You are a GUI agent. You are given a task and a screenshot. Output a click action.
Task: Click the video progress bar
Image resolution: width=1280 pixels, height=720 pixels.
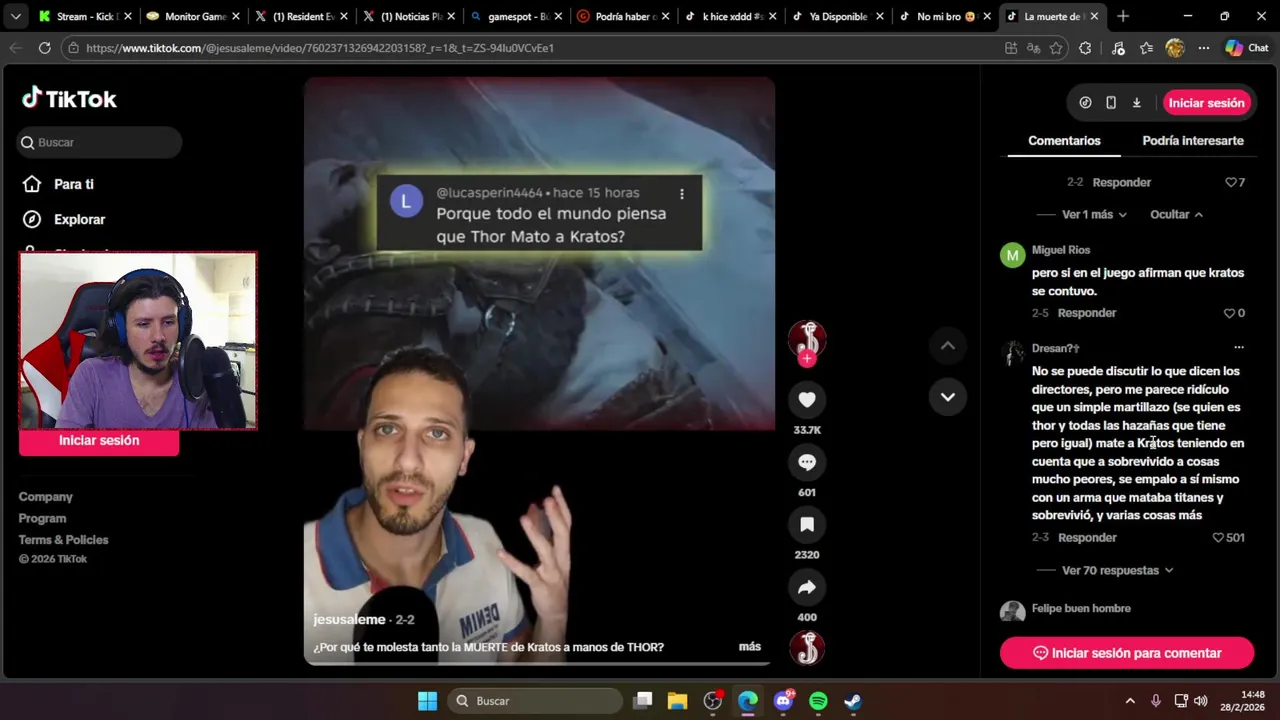tap(539, 663)
